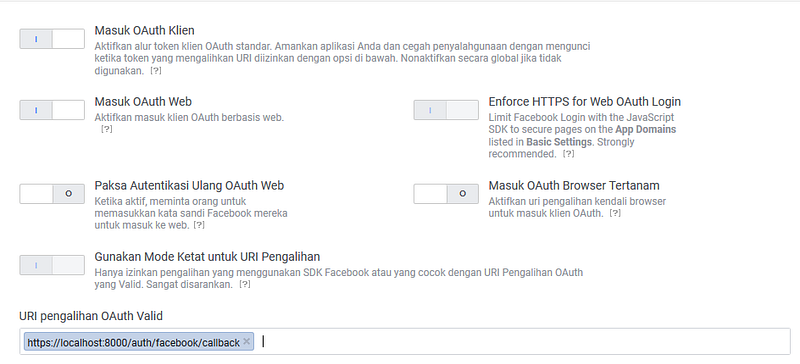This screenshot has width=800, height=364.
Task: Toggle Gunakan Mode Ketat untuk URI Pengalihan
Action: pos(52,265)
